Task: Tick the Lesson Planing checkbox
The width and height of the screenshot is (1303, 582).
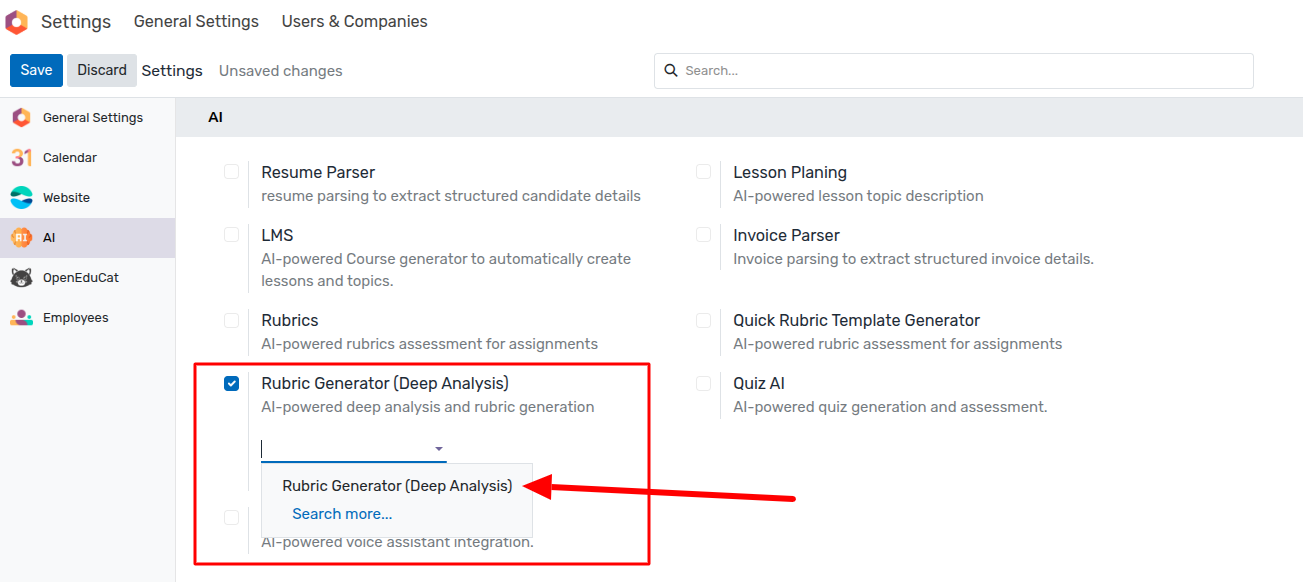Action: [704, 172]
